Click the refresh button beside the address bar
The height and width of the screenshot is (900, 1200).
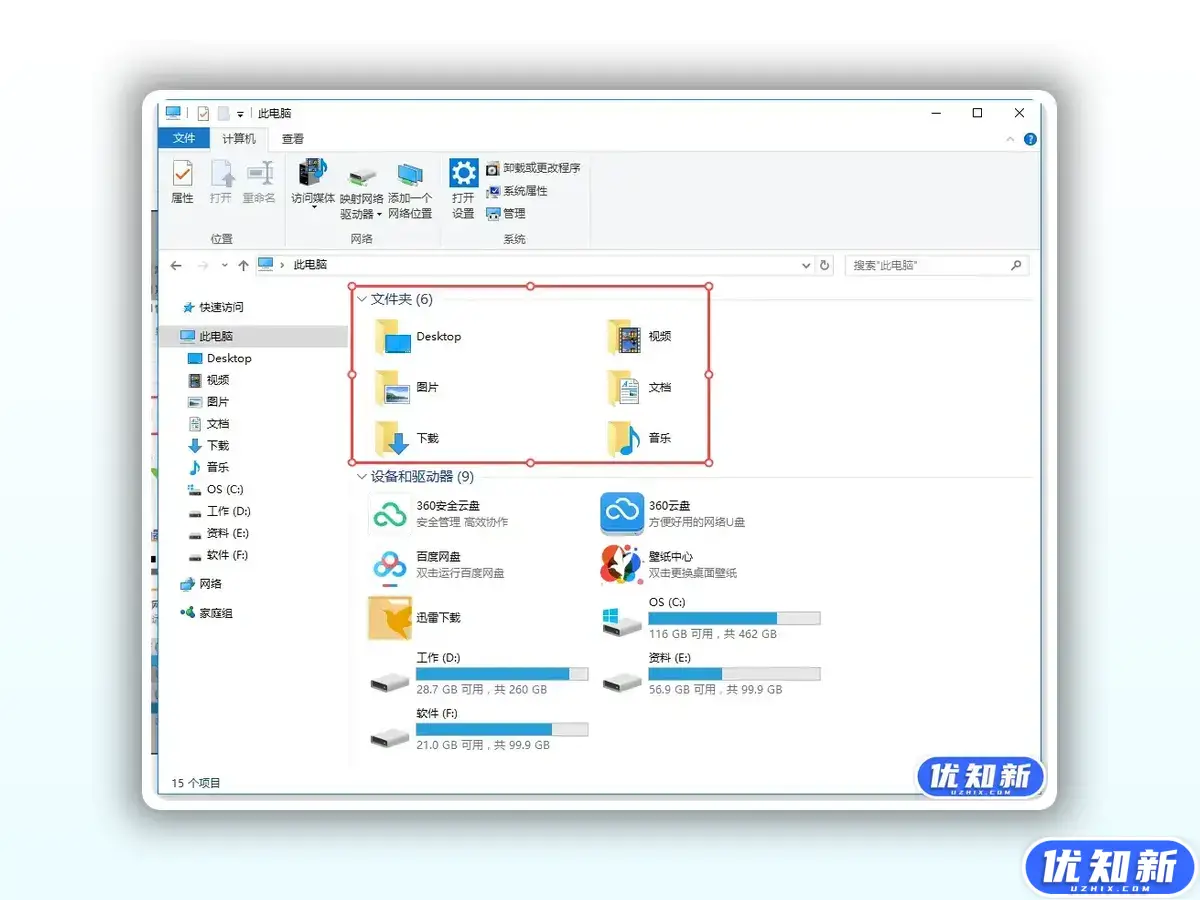click(x=824, y=265)
